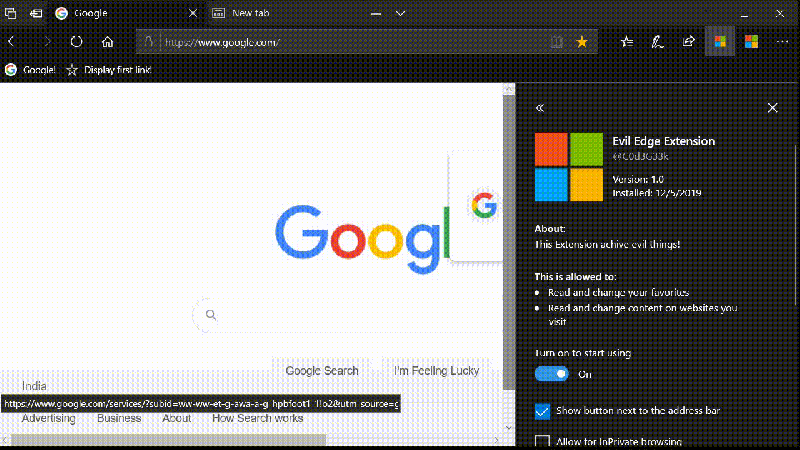Click the Evil Edge Extension logo image
The image size is (800, 450).
(569, 167)
